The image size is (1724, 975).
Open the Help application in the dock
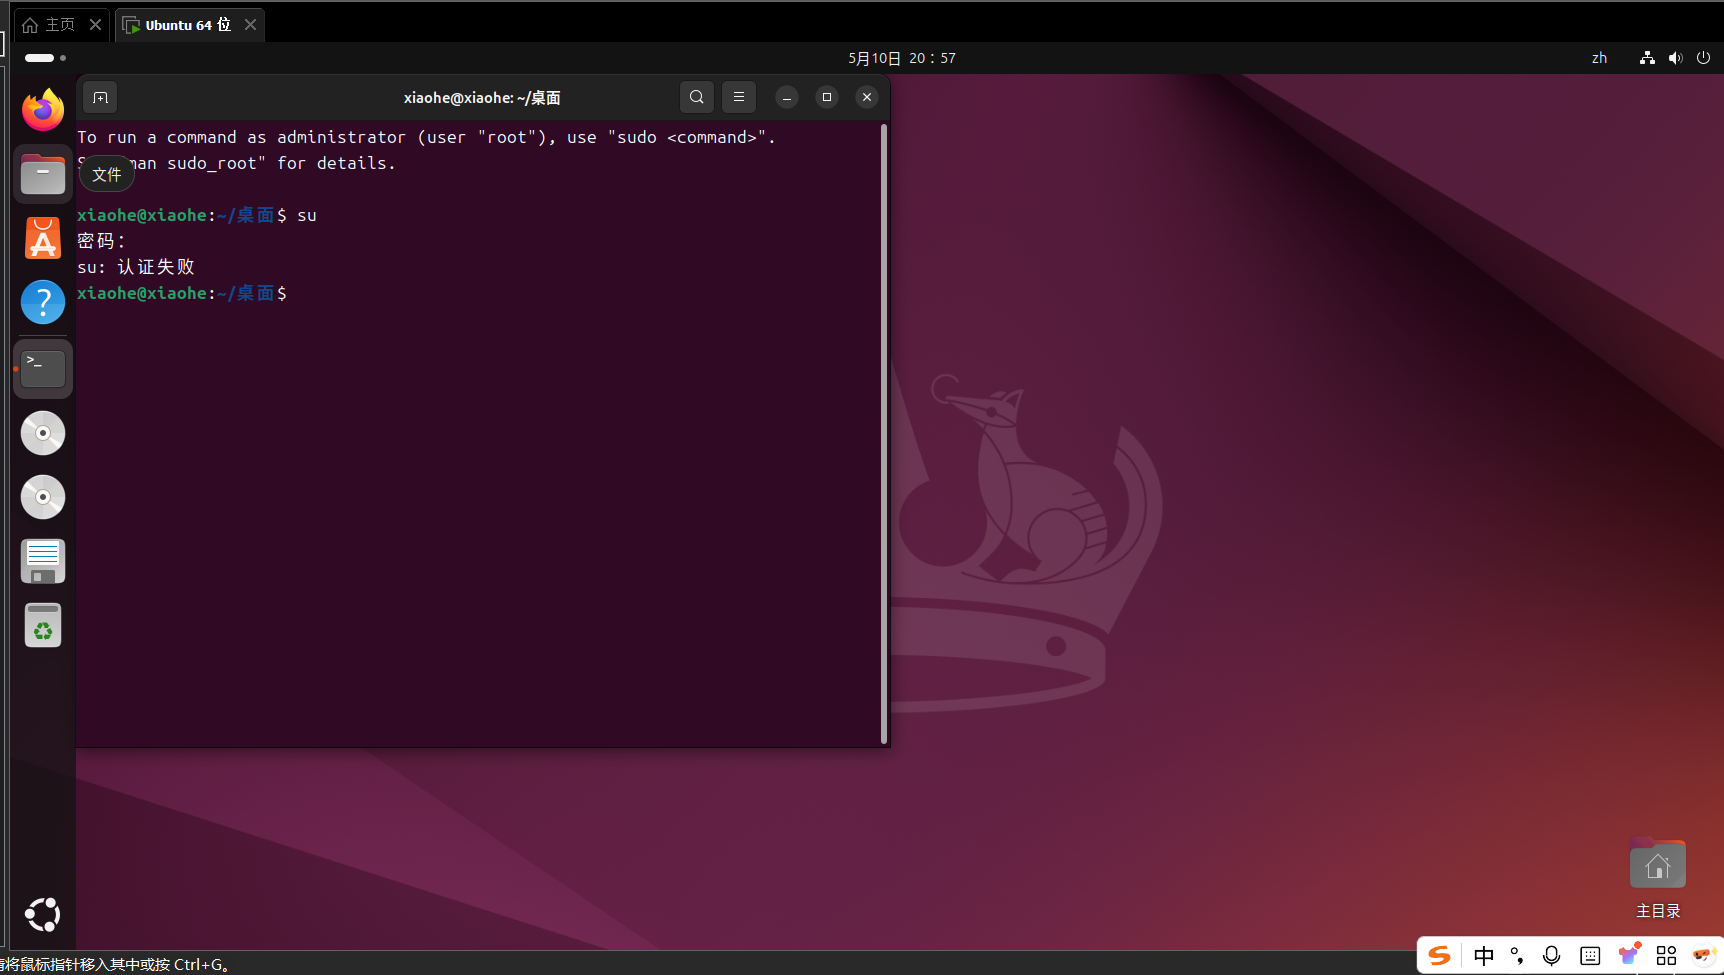(x=42, y=302)
